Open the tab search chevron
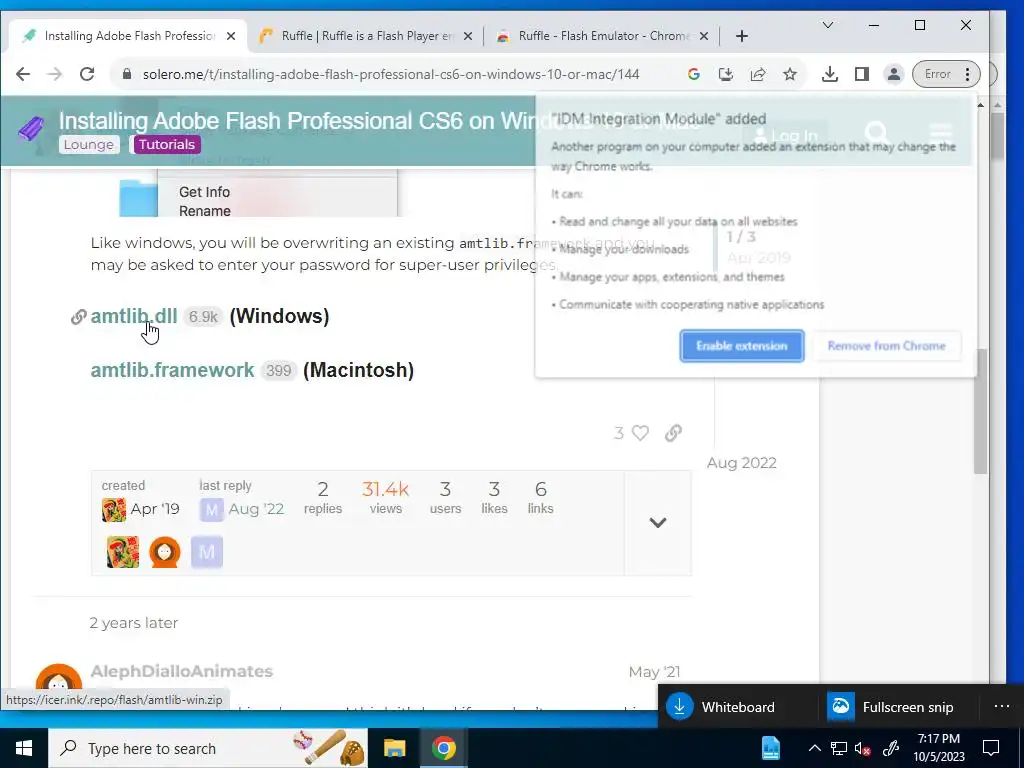 [827, 25]
